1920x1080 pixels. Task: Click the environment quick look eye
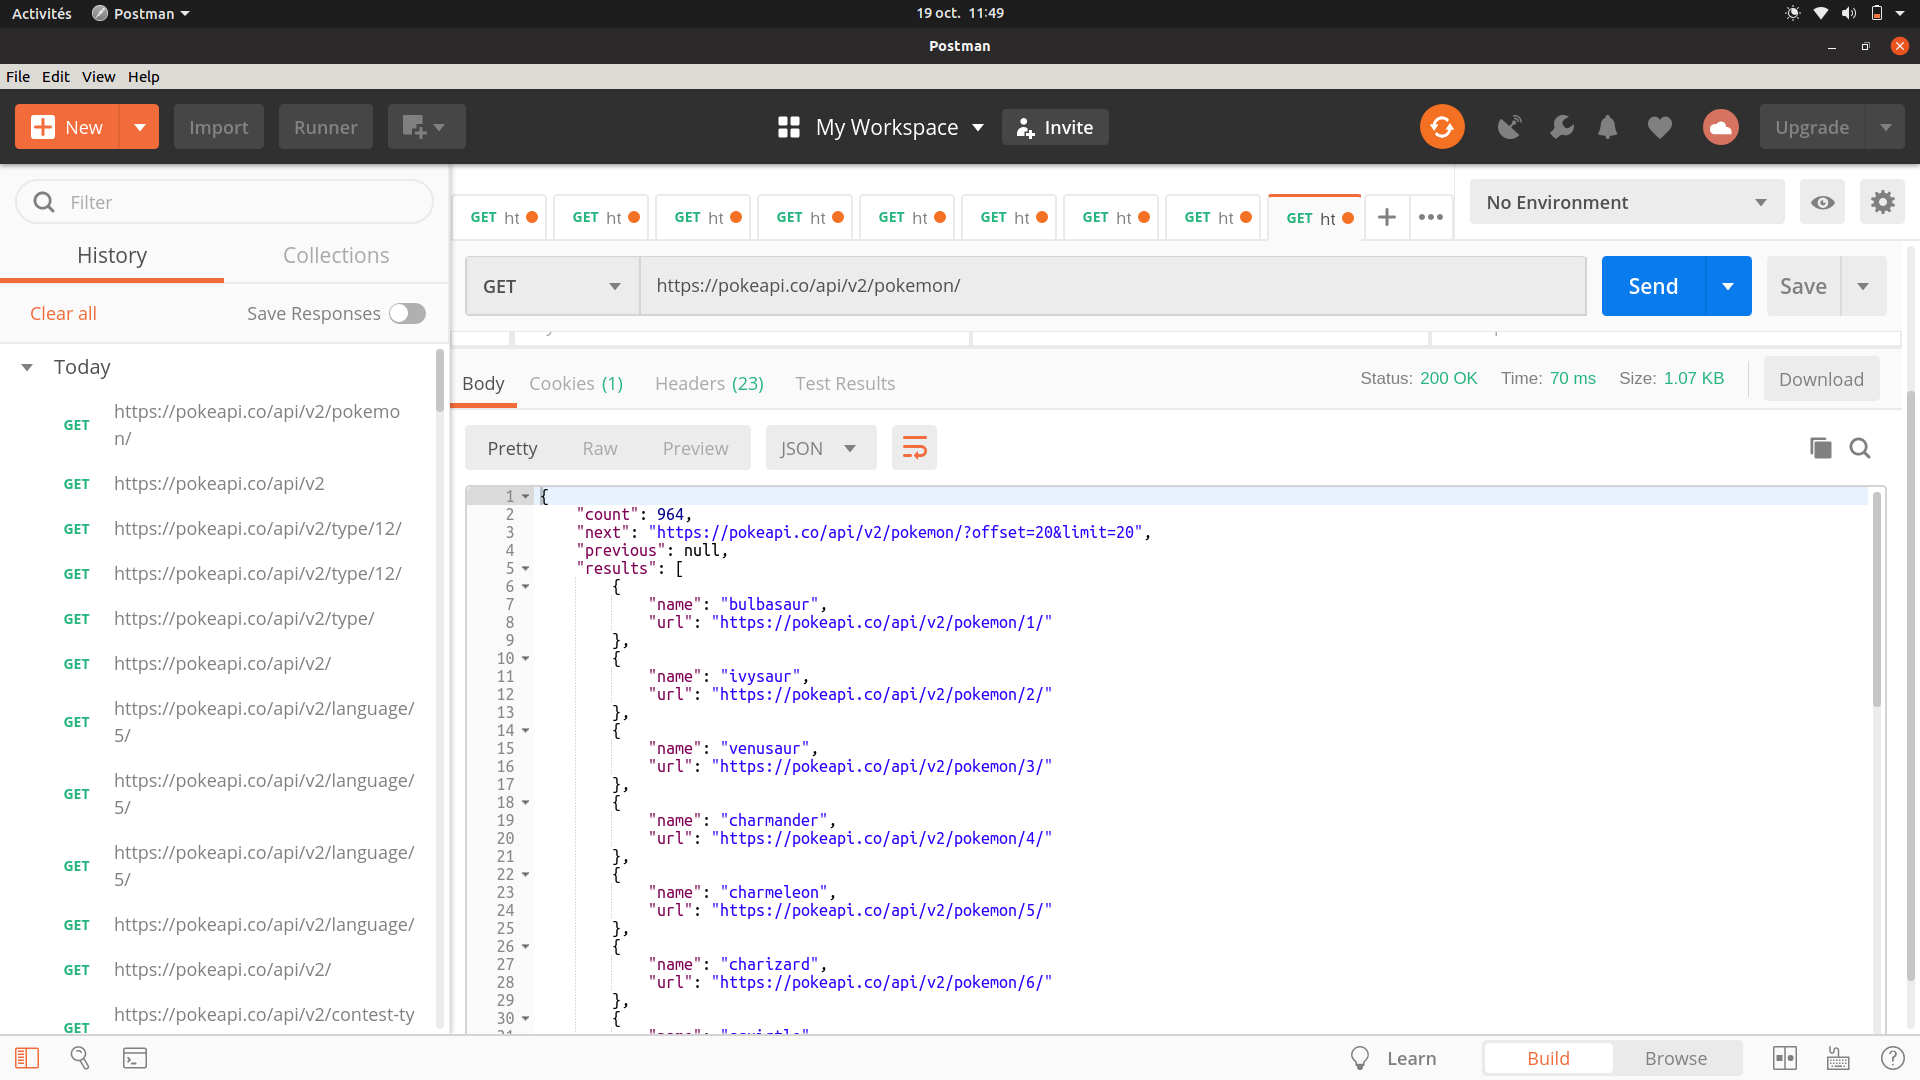click(1822, 202)
